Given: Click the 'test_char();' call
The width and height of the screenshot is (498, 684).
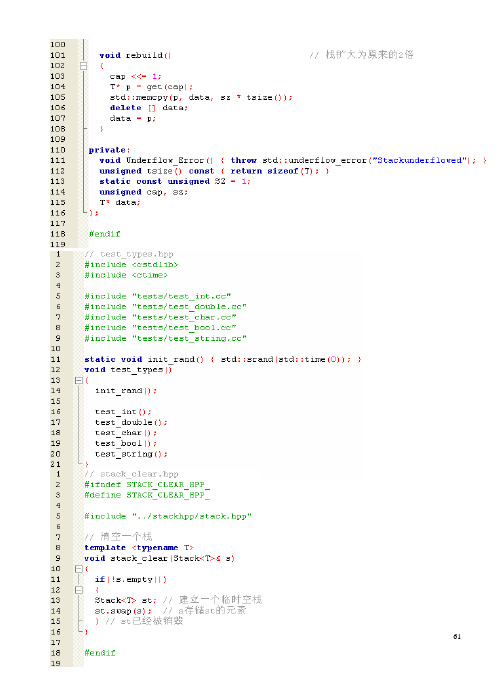Looking at the screenshot, I should [x=126, y=433].
